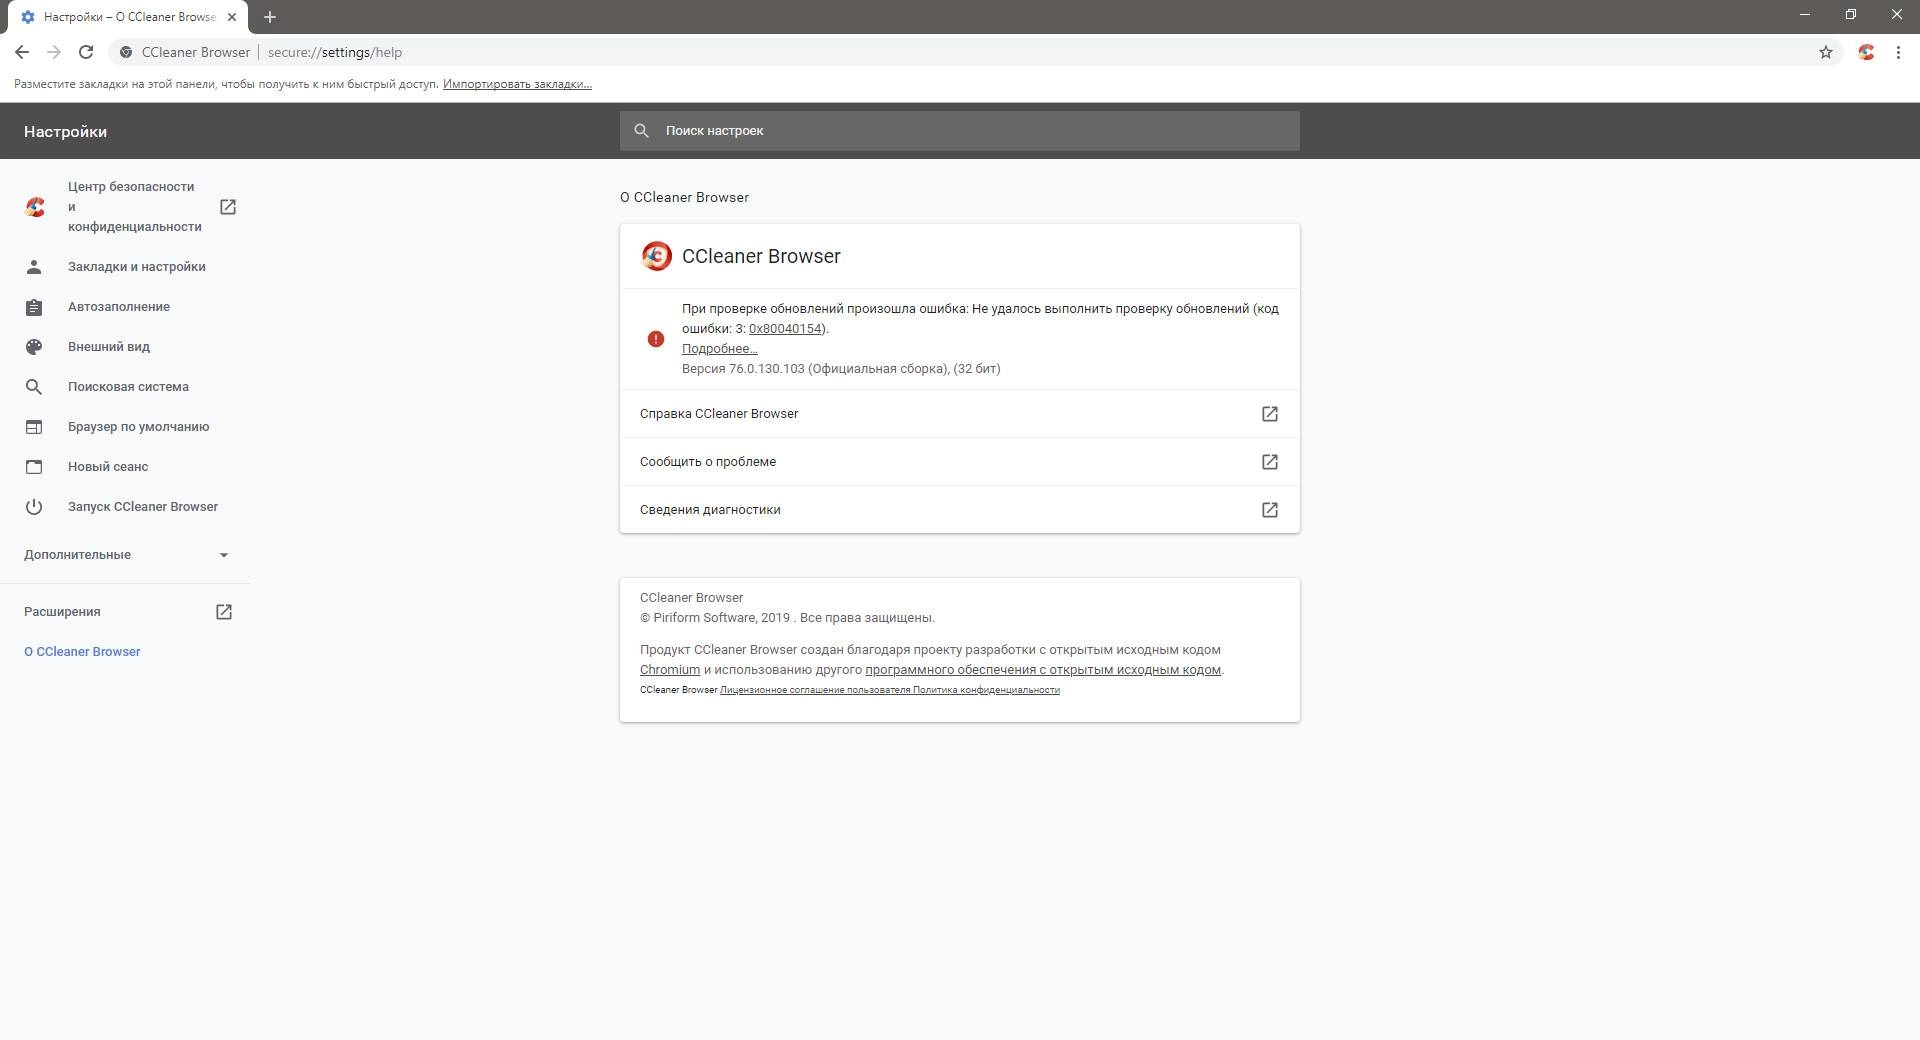Click the search icon for Поисковая система
This screenshot has height=1040, width=1920.
34,387
